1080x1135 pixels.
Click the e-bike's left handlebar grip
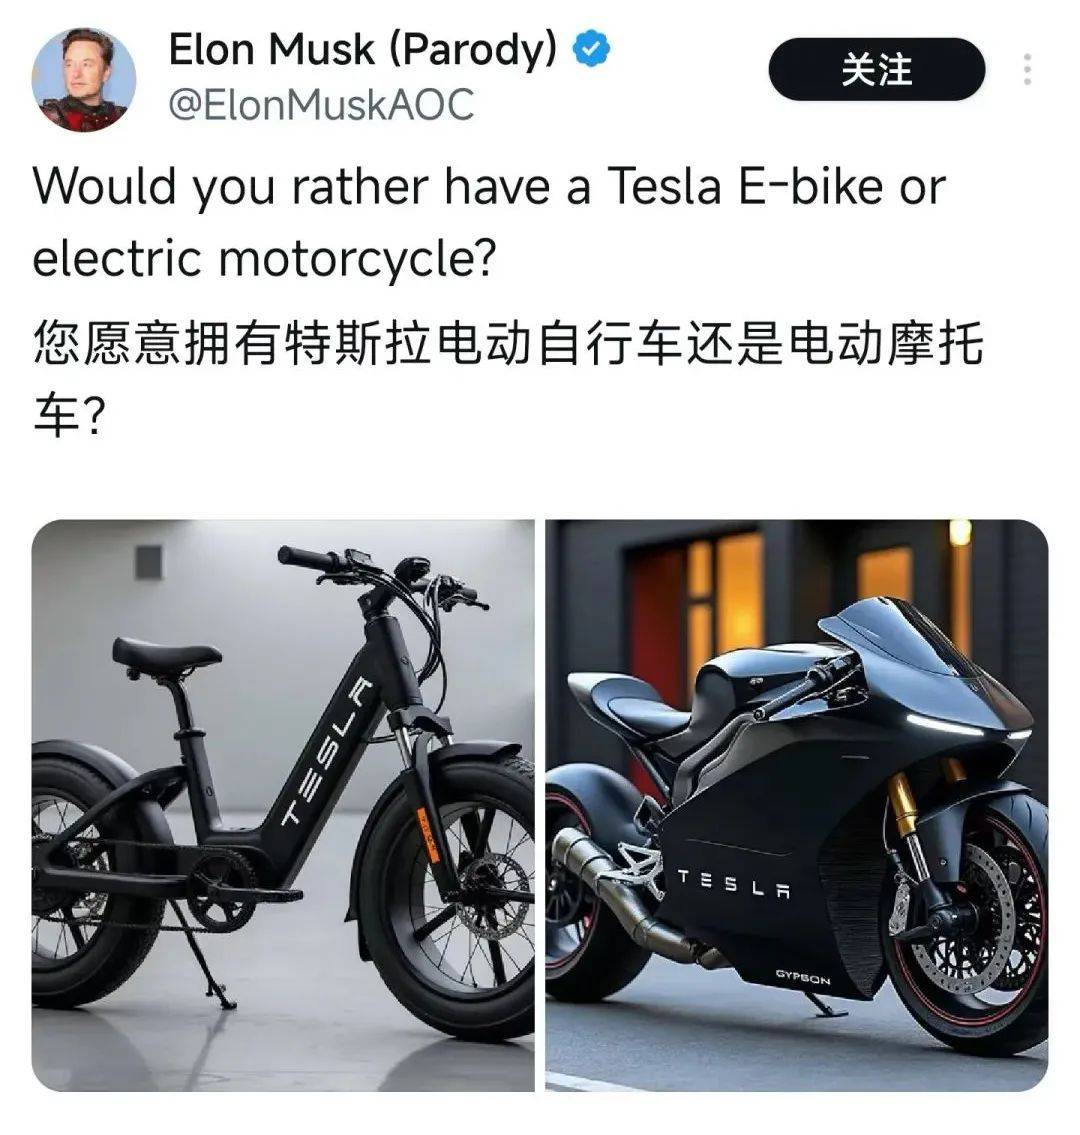[x=305, y=558]
